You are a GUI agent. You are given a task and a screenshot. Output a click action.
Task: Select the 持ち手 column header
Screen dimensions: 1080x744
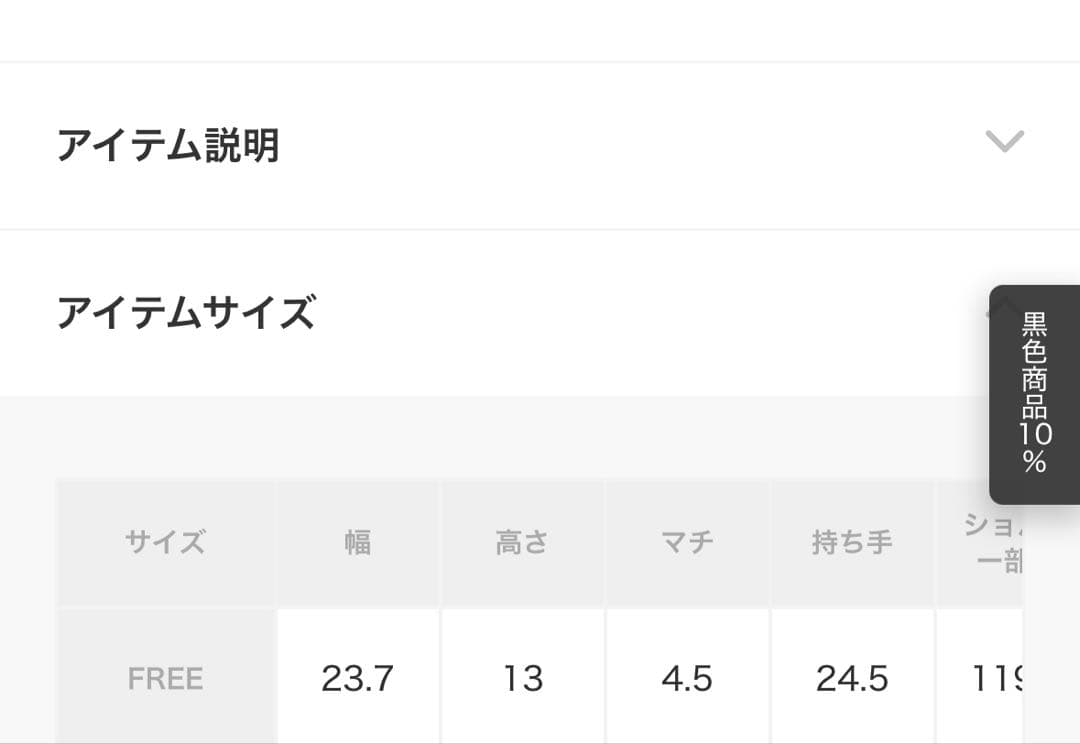852,542
